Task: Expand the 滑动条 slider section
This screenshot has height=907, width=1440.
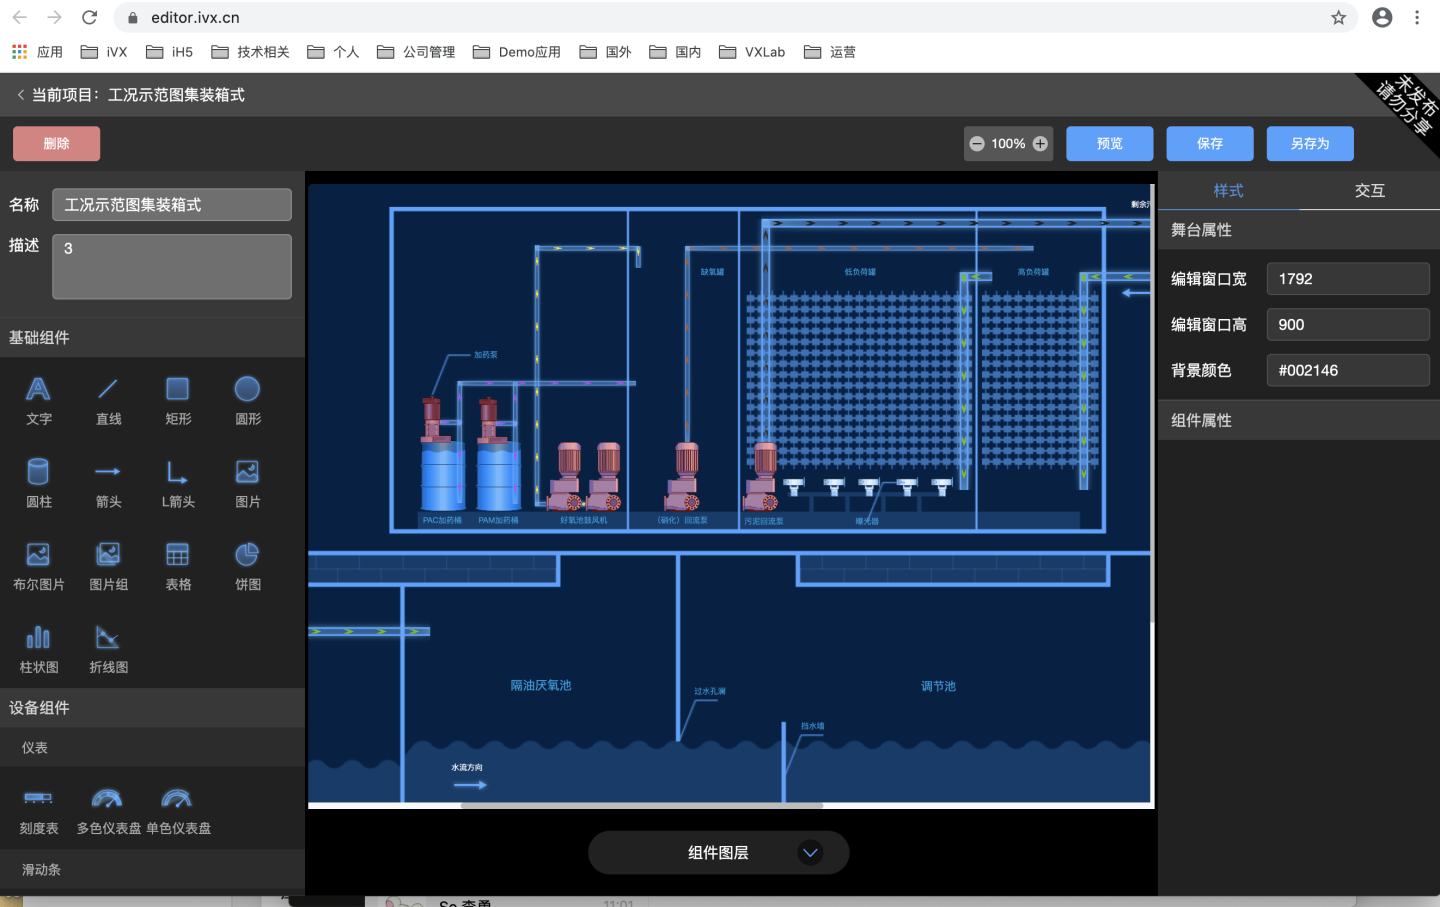Action: click(41, 869)
